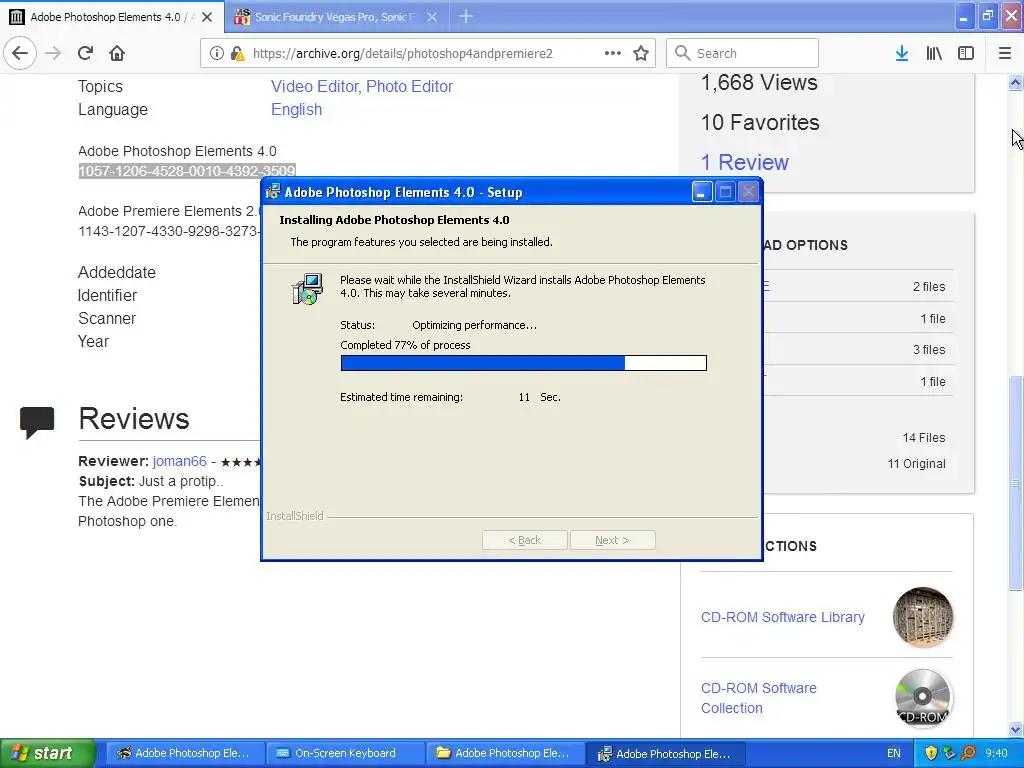The image size is (1024, 768).
Task: Click the 11 Original files entry
Action: (x=916, y=464)
